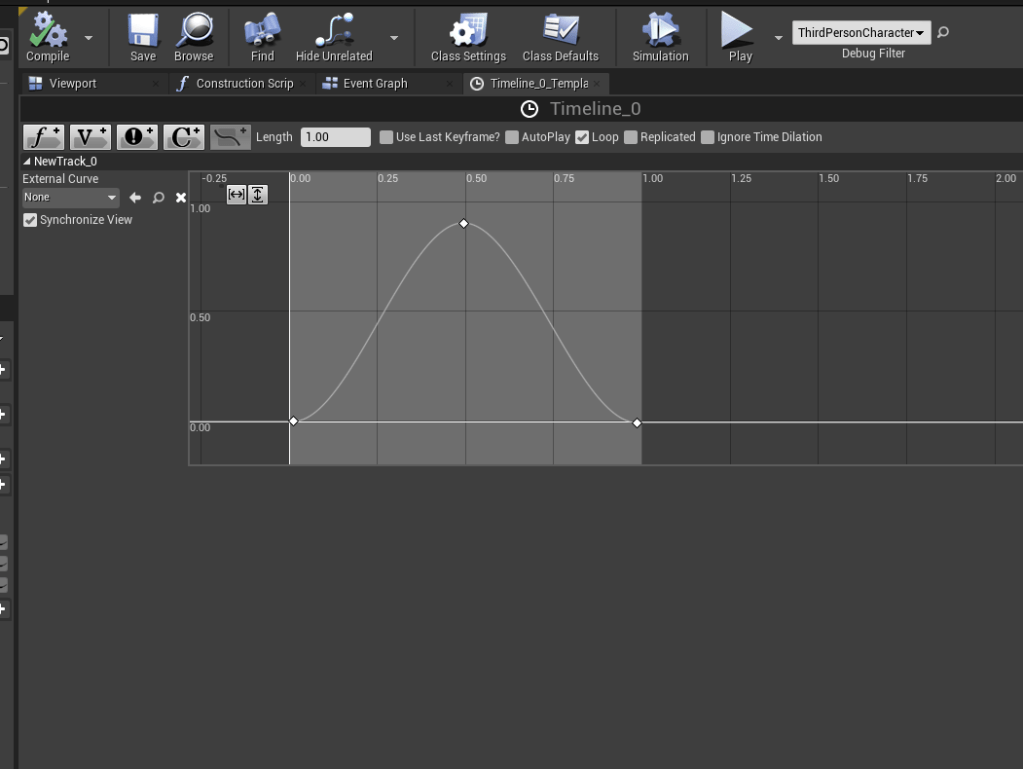
Task: Click the Compile blueprint icon
Action: tap(47, 32)
